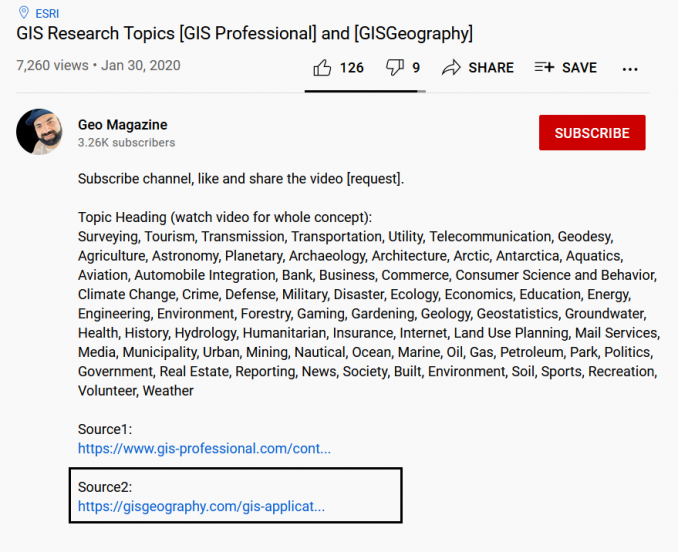The height and width of the screenshot is (552, 678).
Task: Open the gis-professional.com source link
Action: click(x=204, y=448)
